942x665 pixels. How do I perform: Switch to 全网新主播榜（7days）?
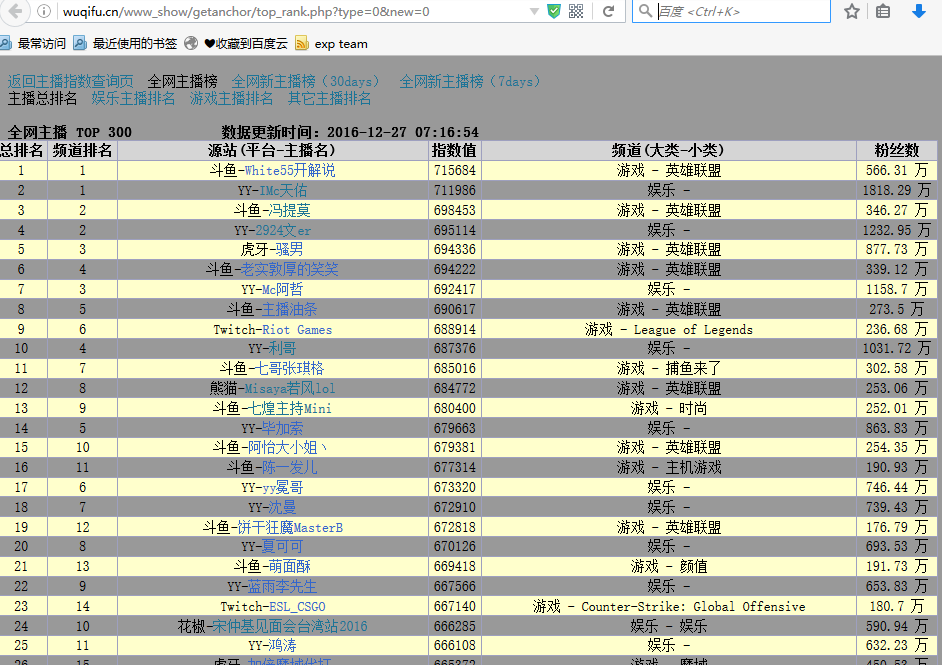pos(469,81)
